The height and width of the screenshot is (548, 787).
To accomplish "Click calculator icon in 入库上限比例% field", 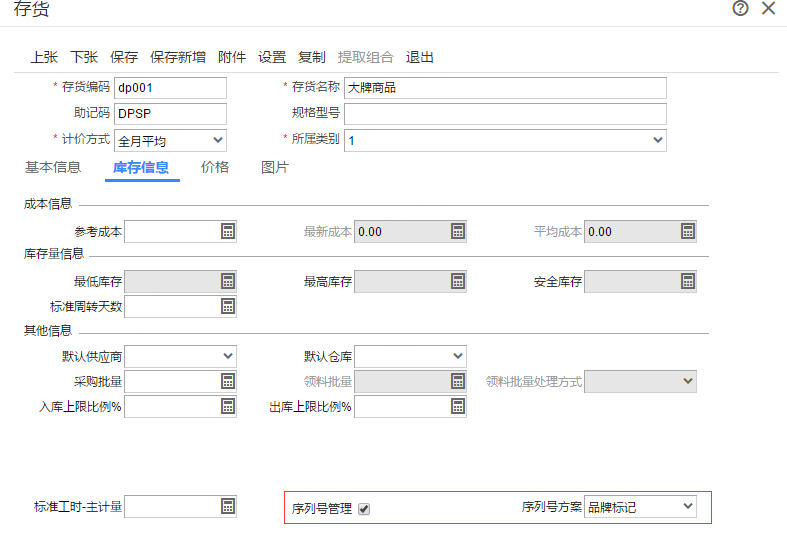I will click(228, 406).
